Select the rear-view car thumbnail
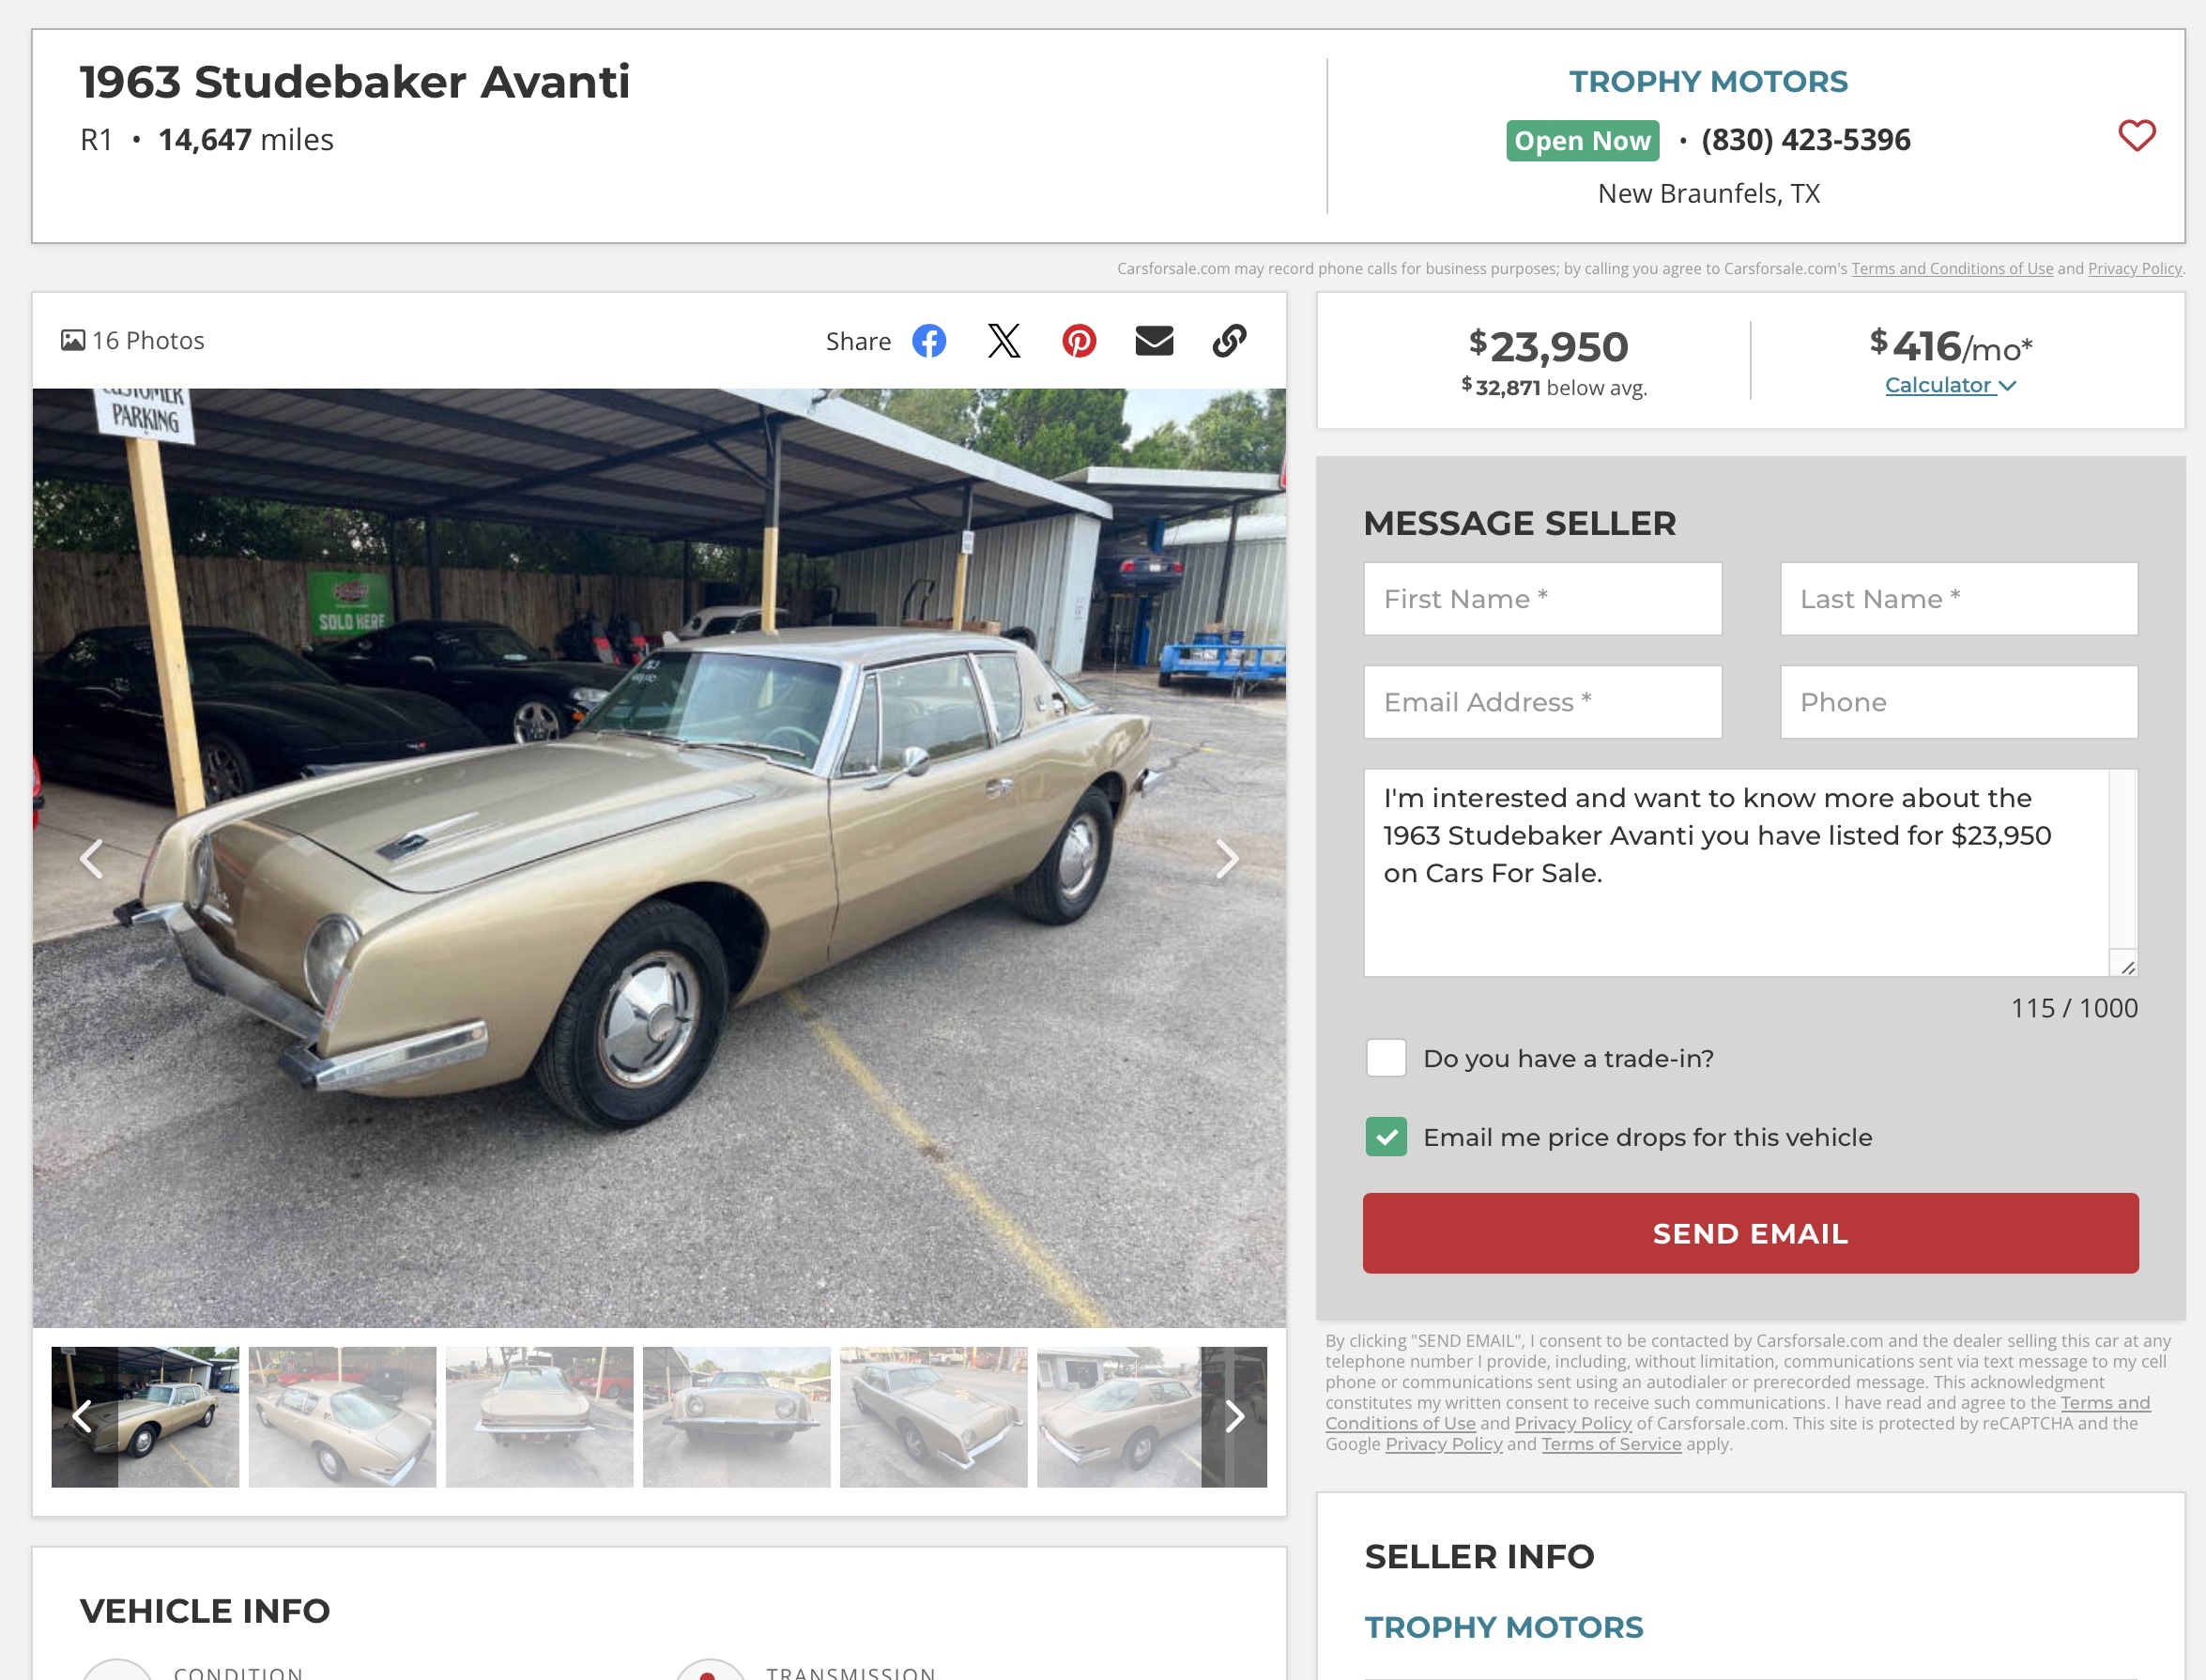This screenshot has width=2206, height=1680. pyautogui.click(x=540, y=1416)
